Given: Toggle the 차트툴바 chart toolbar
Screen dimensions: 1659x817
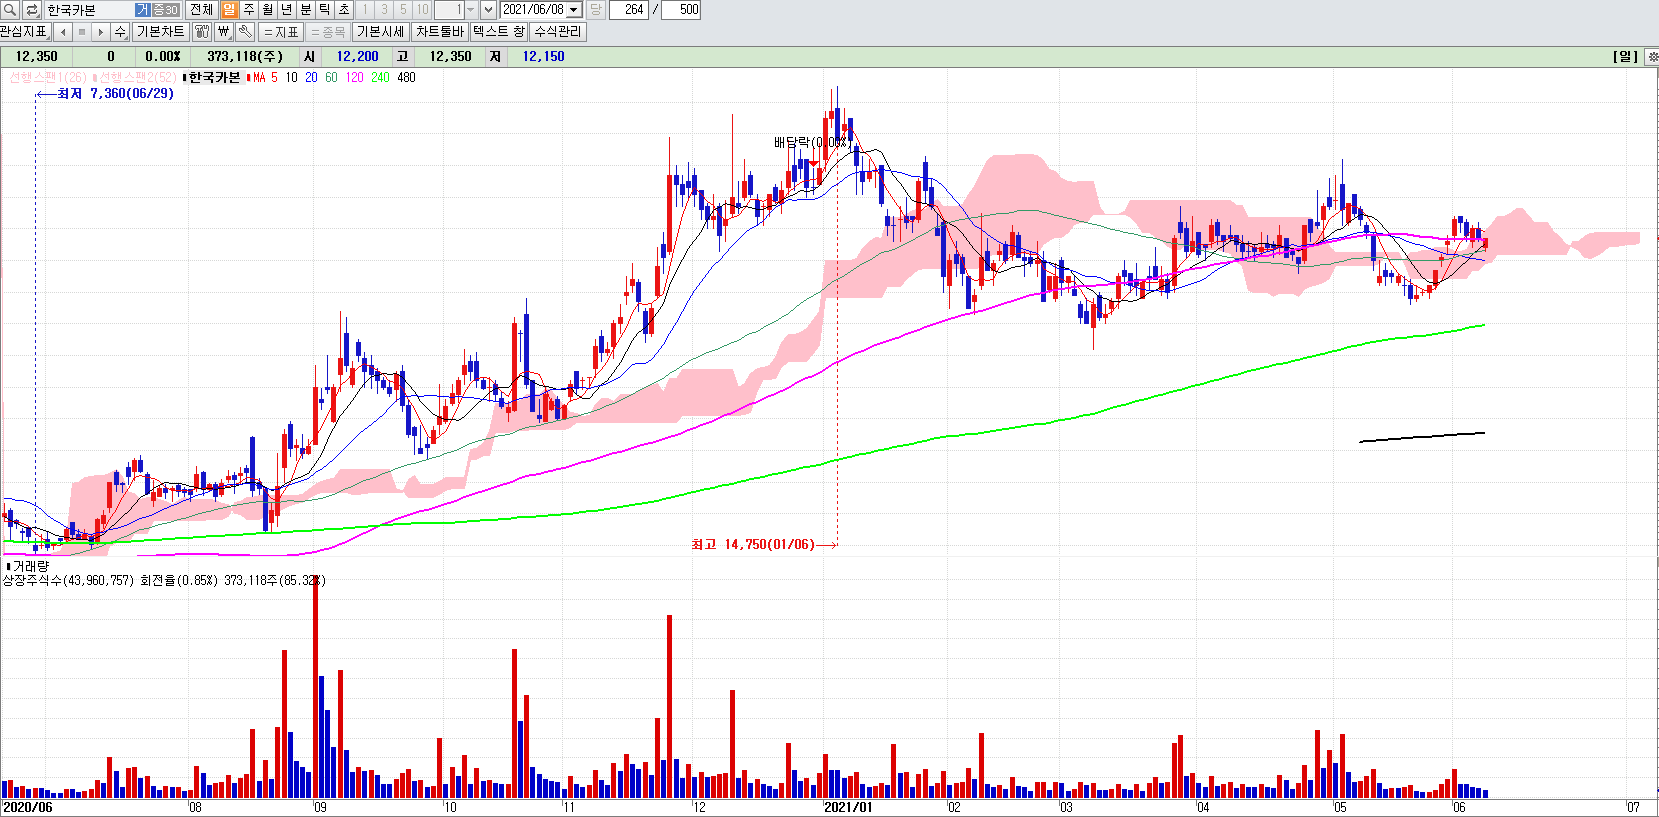Looking at the screenshot, I should pyautogui.click(x=439, y=32).
